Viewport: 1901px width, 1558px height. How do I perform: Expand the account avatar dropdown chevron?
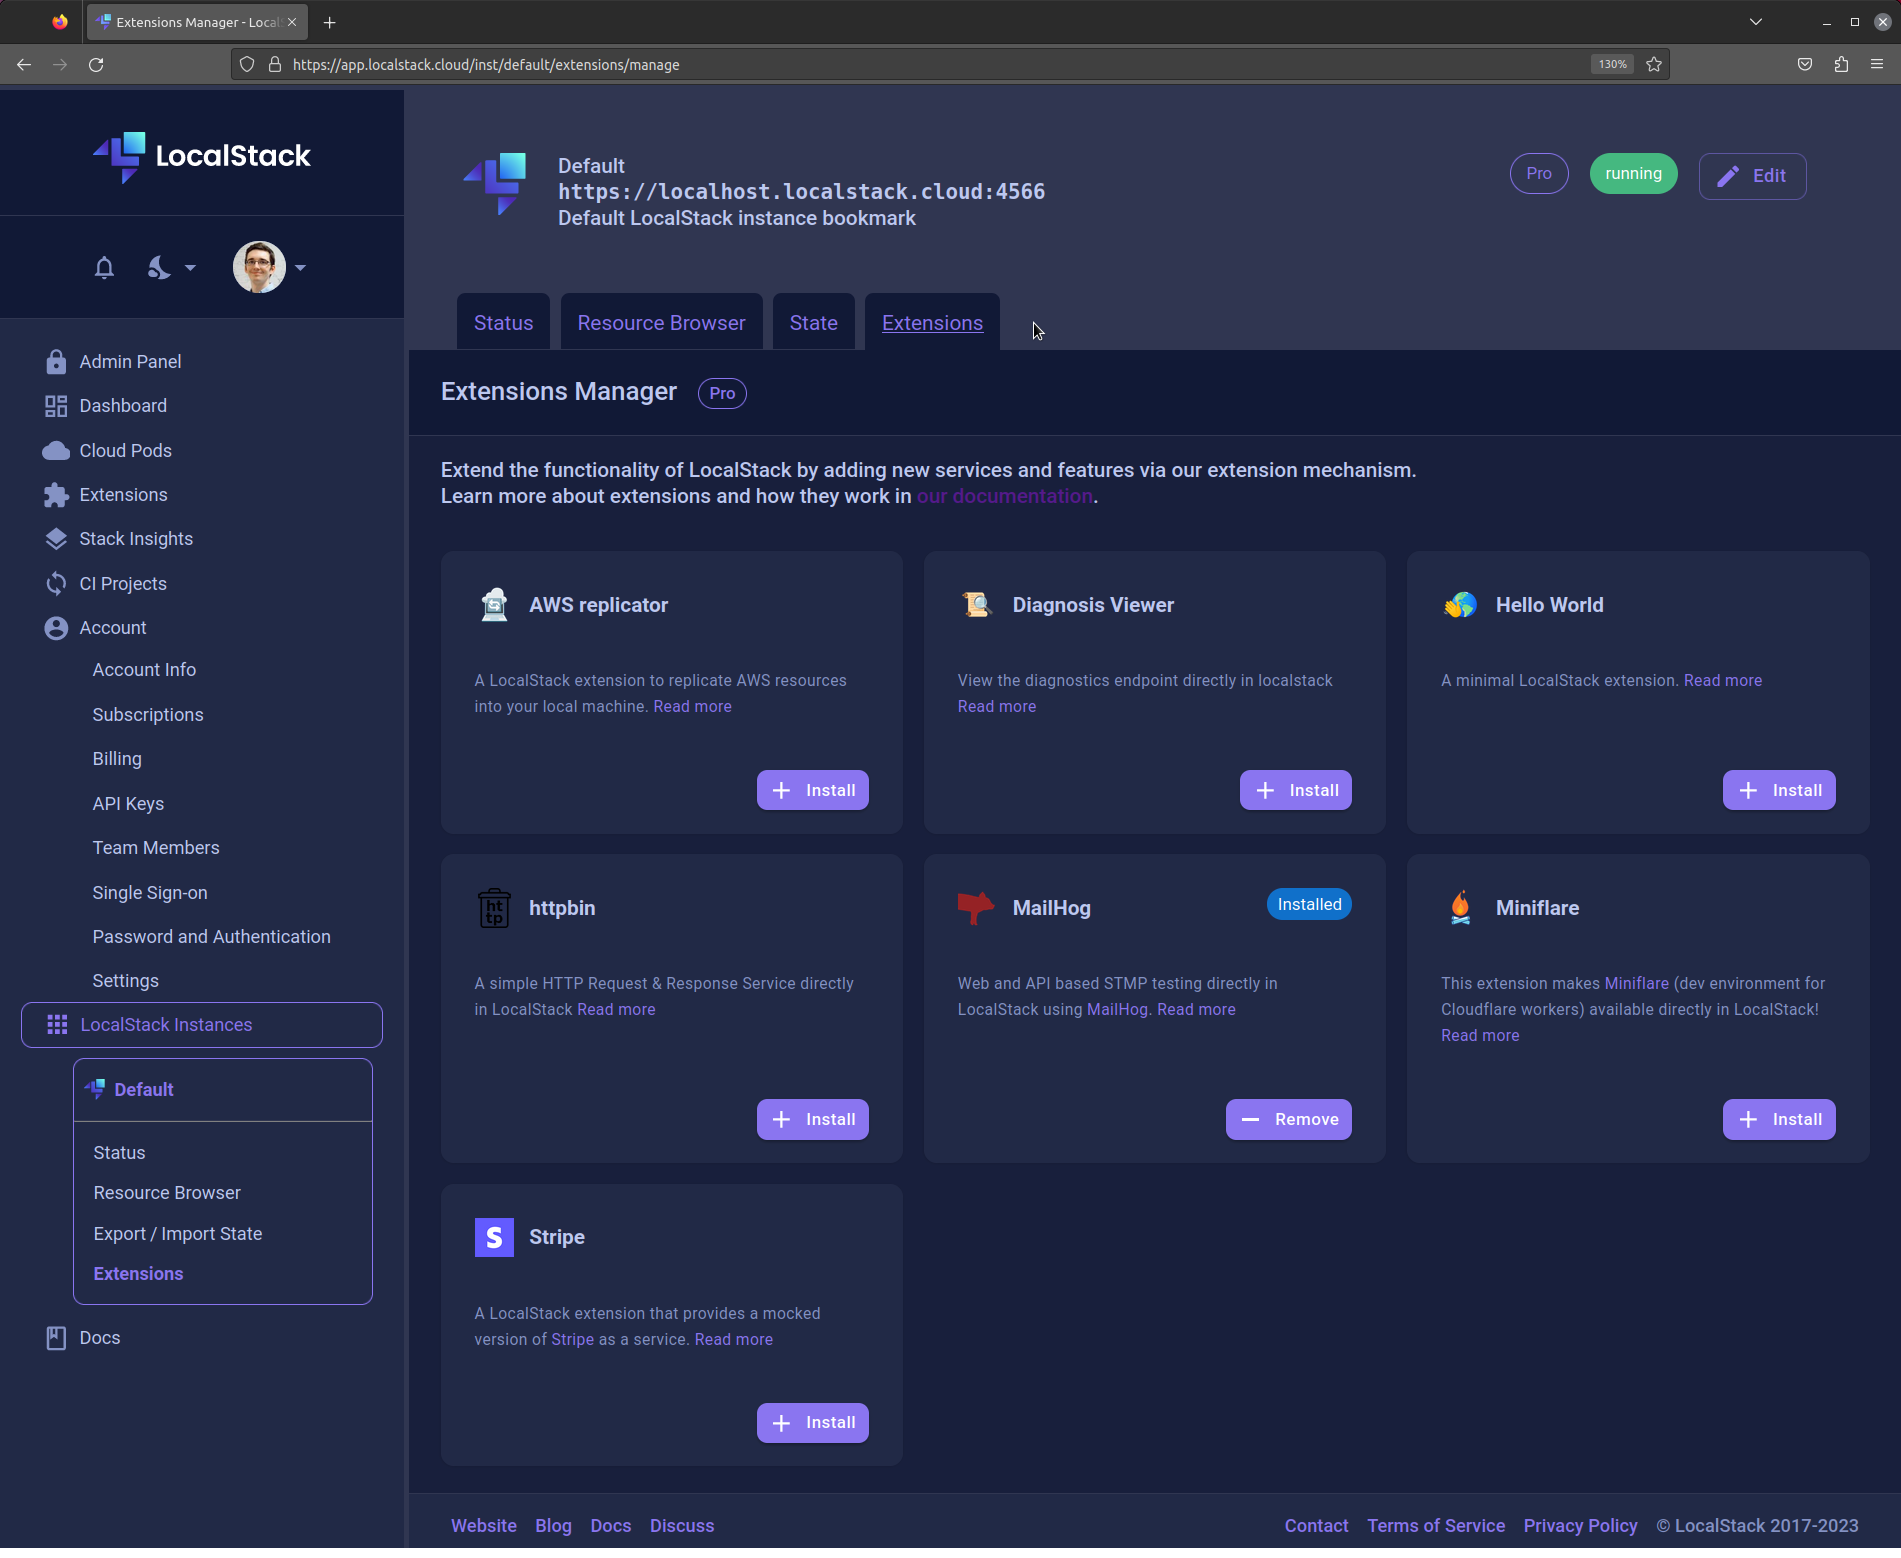click(300, 267)
